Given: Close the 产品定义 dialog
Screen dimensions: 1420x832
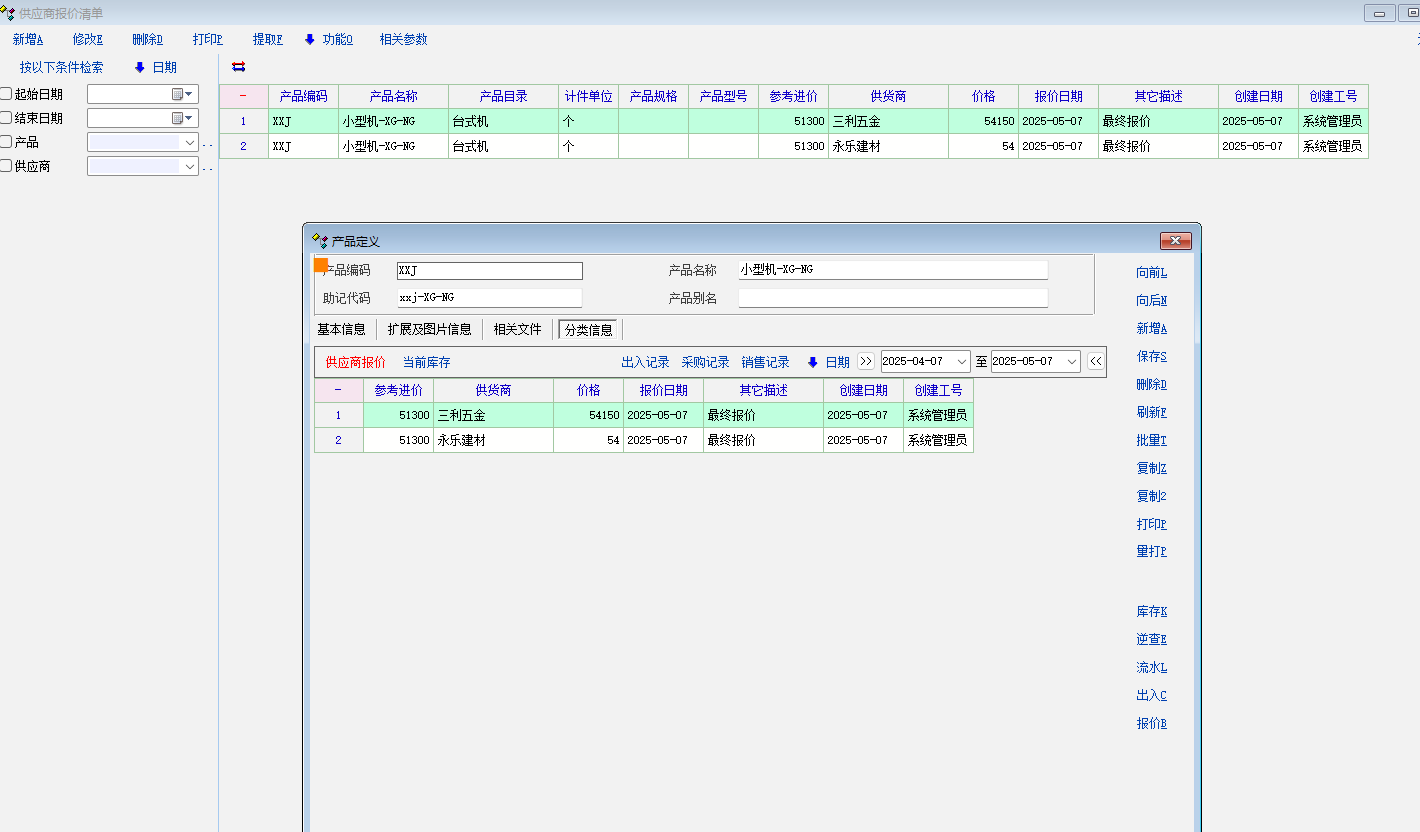Looking at the screenshot, I should 1175,241.
